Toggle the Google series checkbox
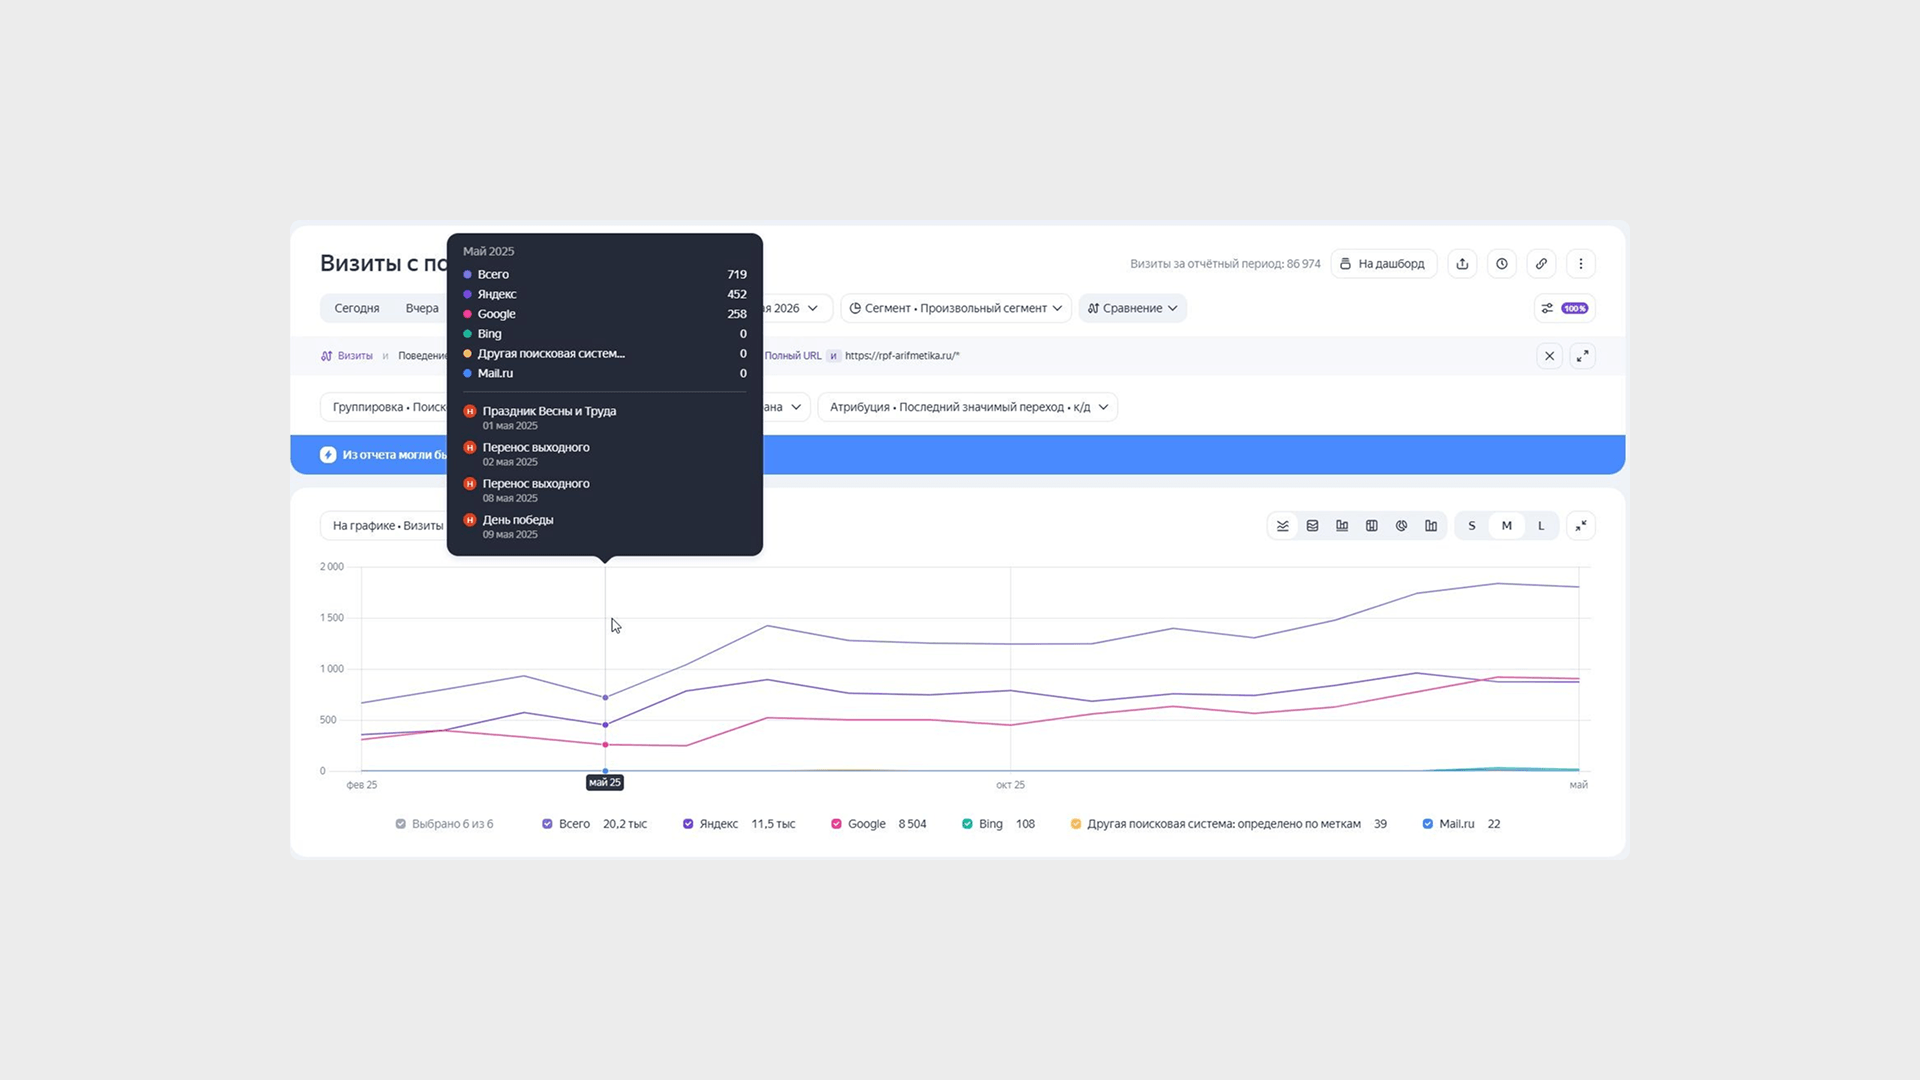 (836, 824)
